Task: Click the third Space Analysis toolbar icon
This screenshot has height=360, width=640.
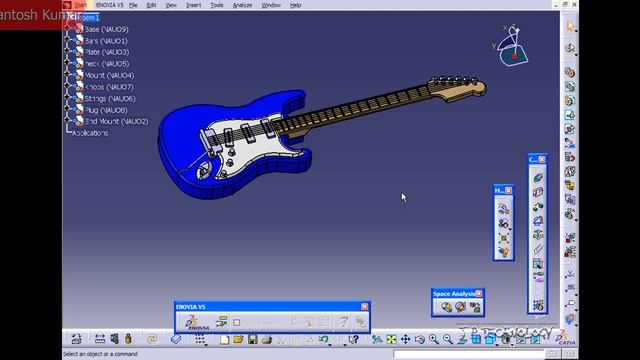Action: (x=475, y=307)
